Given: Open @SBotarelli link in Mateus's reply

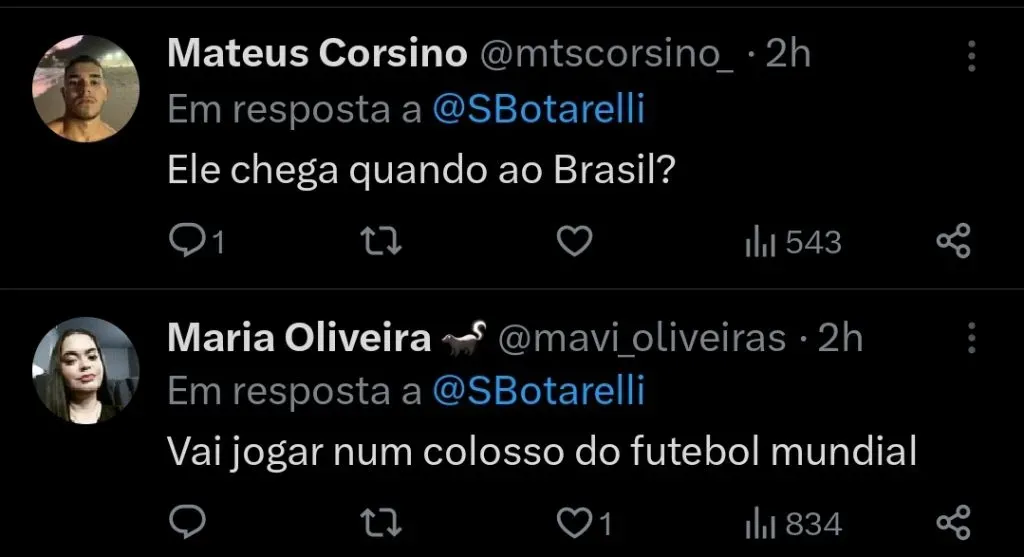Looking at the screenshot, I should pyautogui.click(x=538, y=110).
